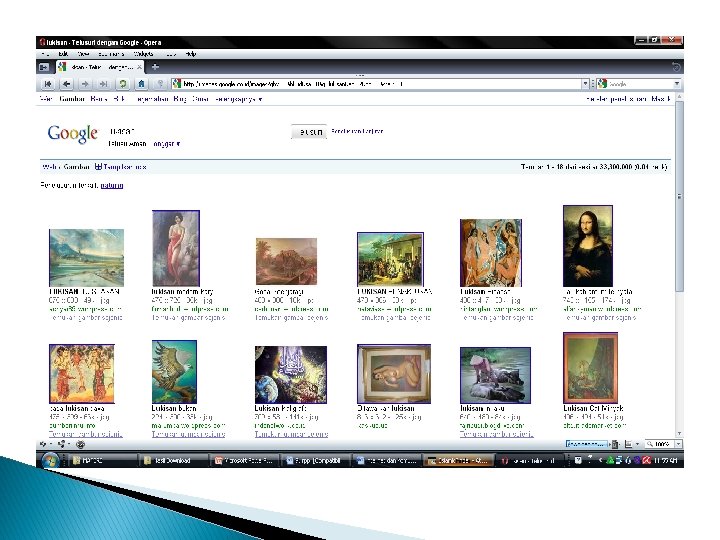Open the woman in red cloth painting thumbnail

[176, 248]
